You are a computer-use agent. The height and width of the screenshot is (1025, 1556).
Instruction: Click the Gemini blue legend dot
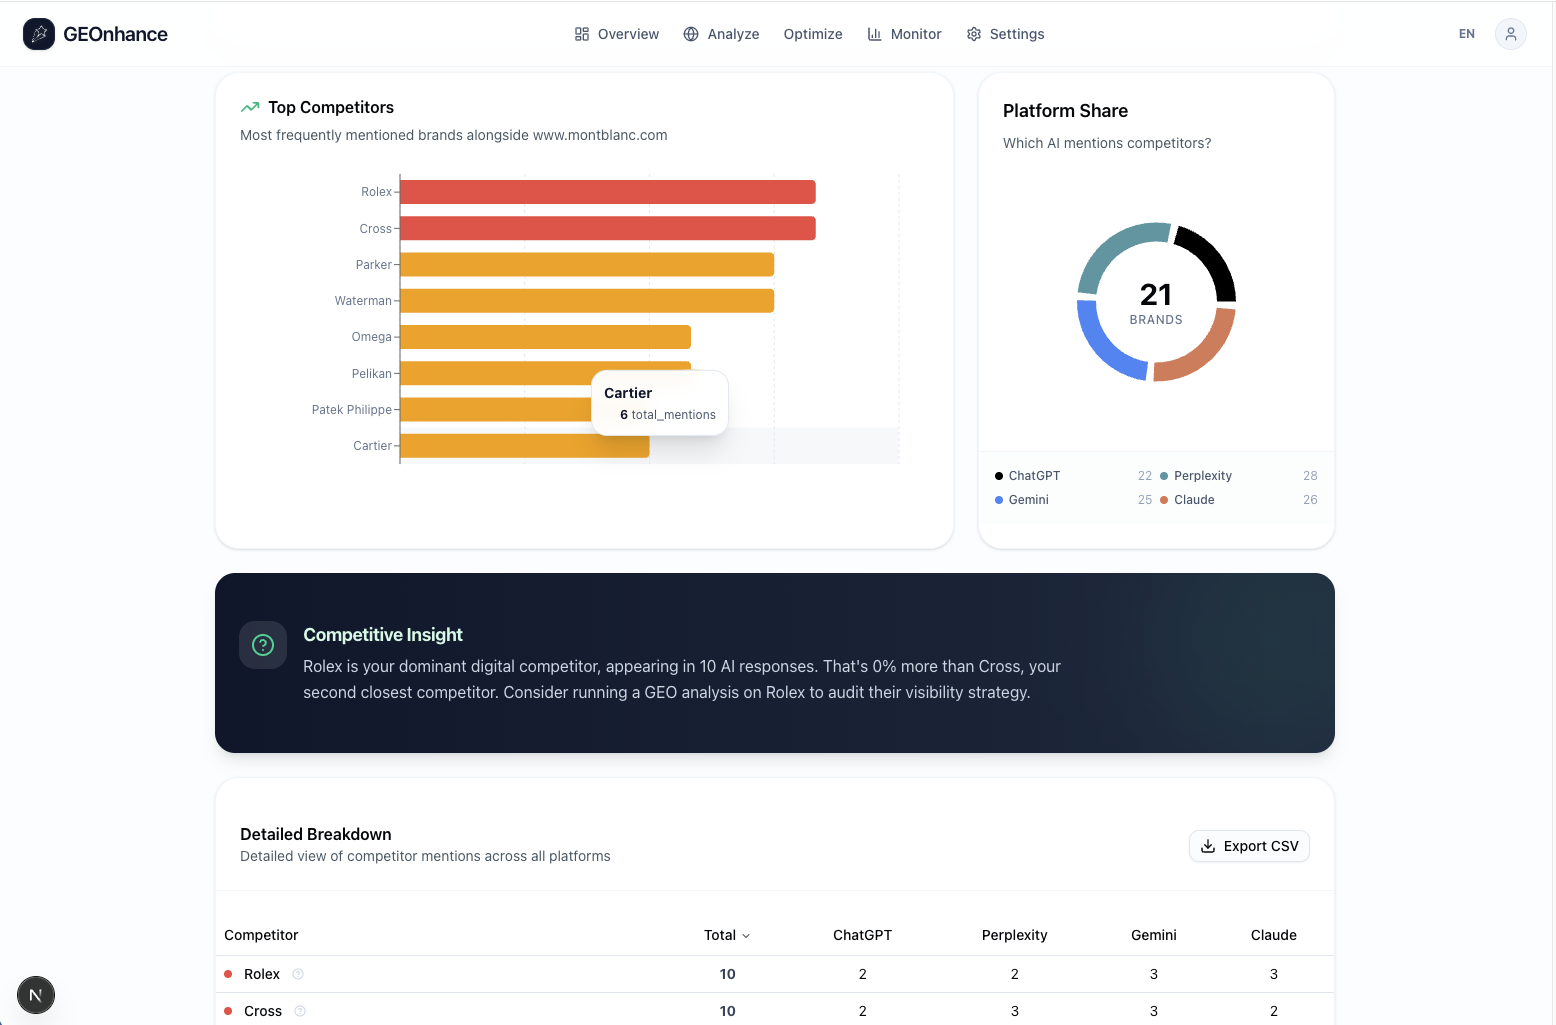tap(999, 500)
